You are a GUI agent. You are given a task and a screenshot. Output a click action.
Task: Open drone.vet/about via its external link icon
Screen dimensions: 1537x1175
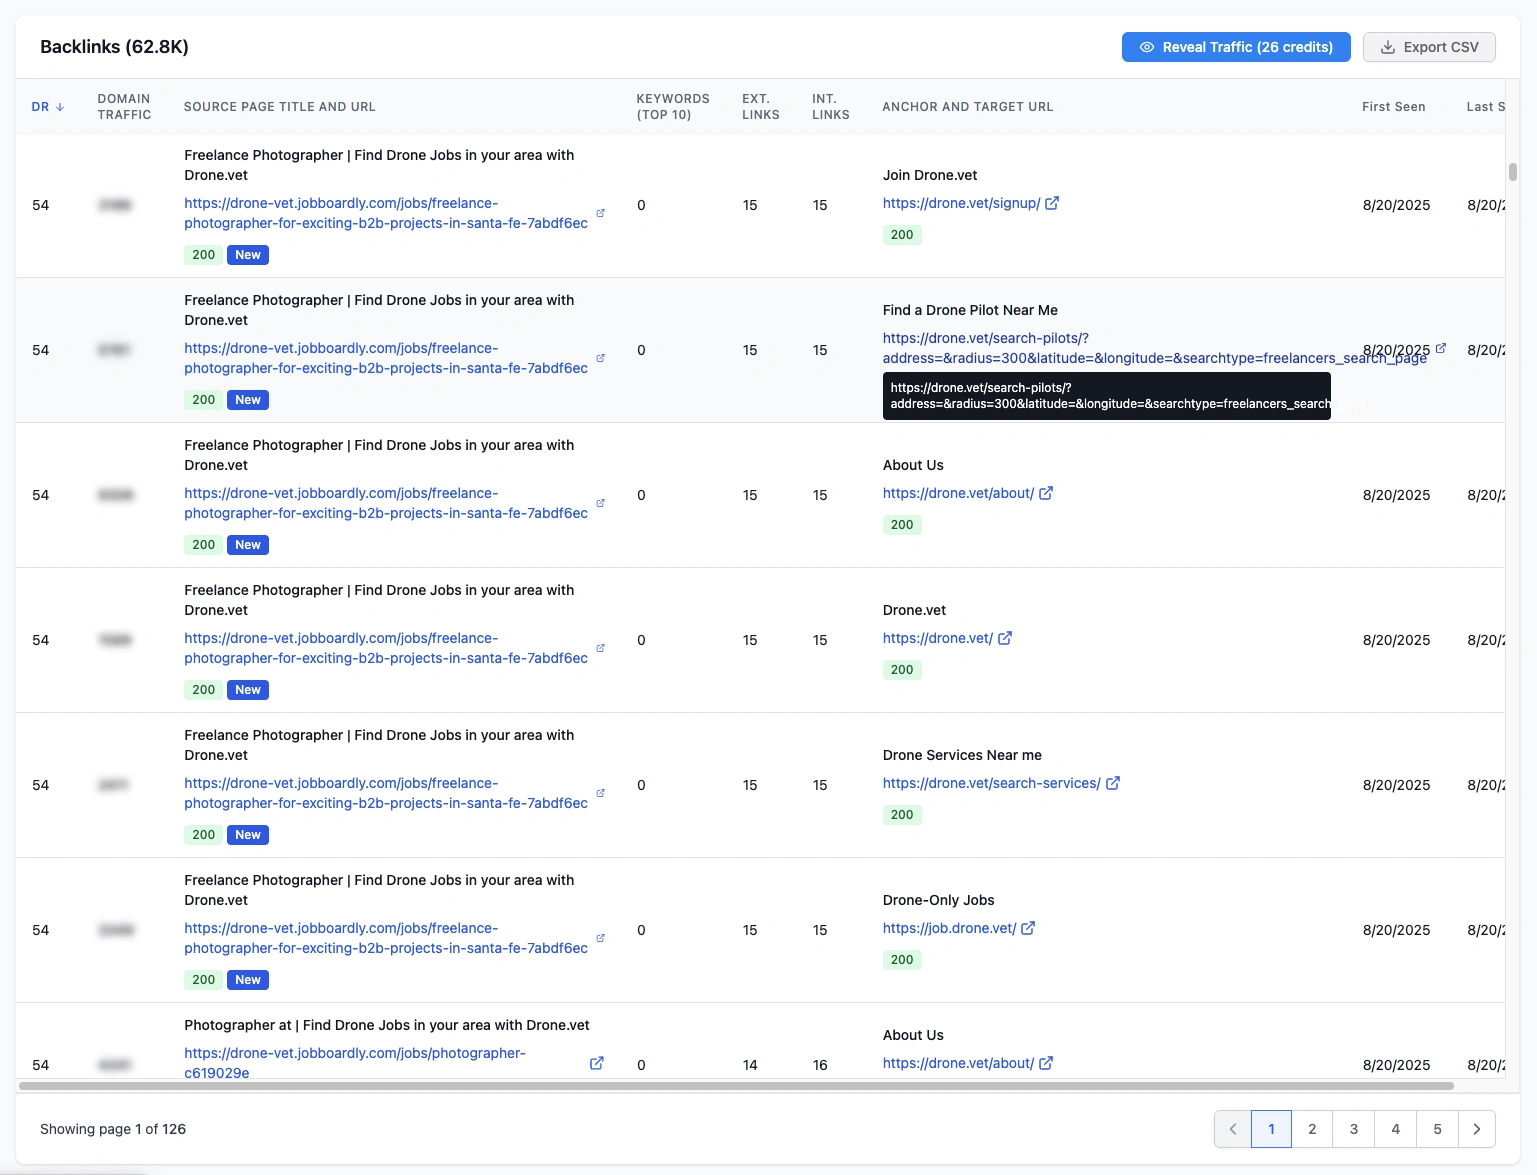[1046, 493]
